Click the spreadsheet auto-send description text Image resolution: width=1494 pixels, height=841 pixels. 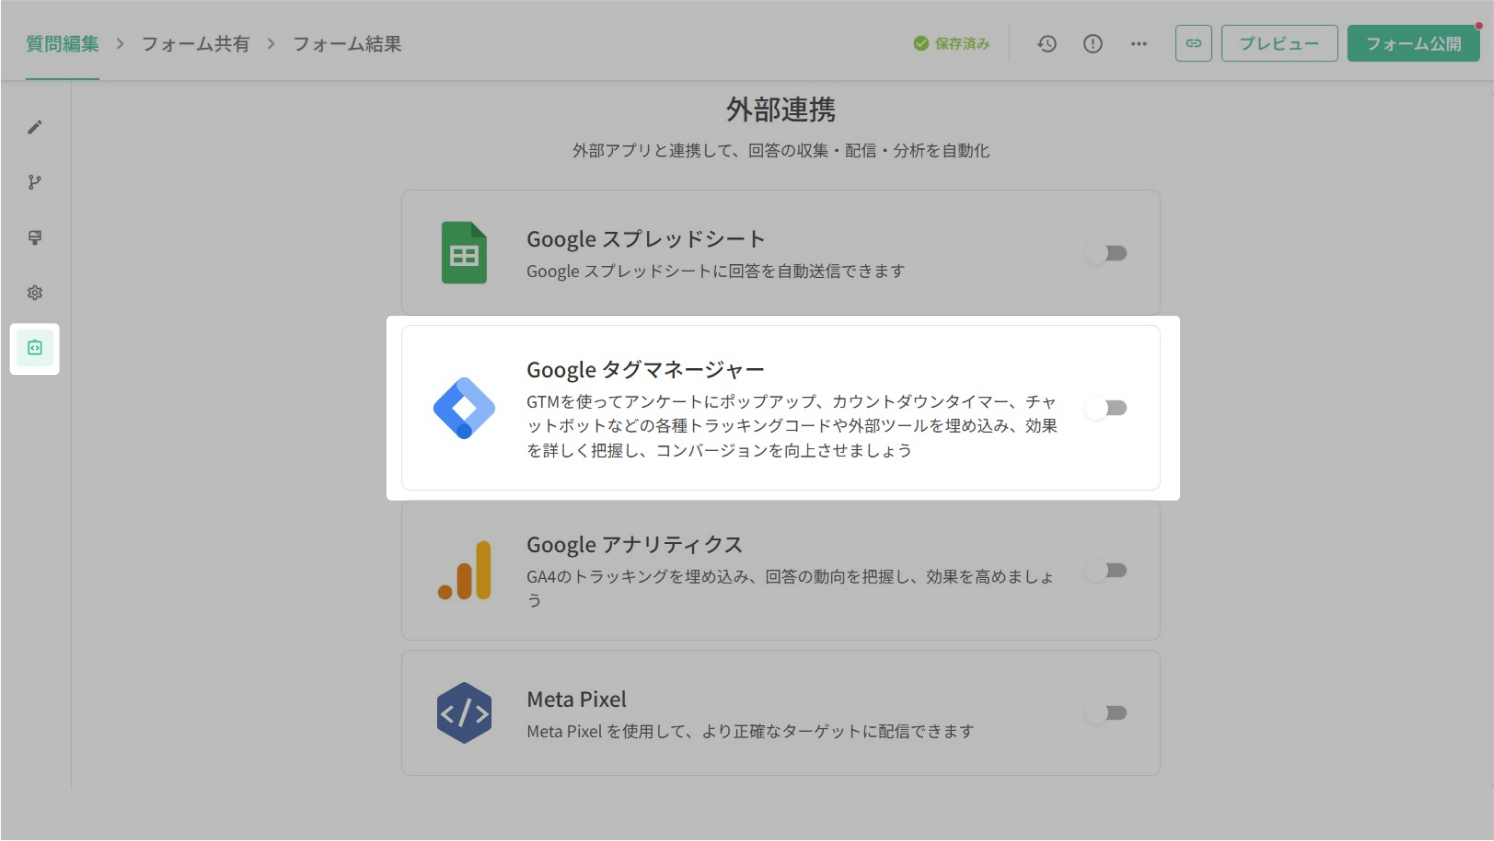(716, 271)
